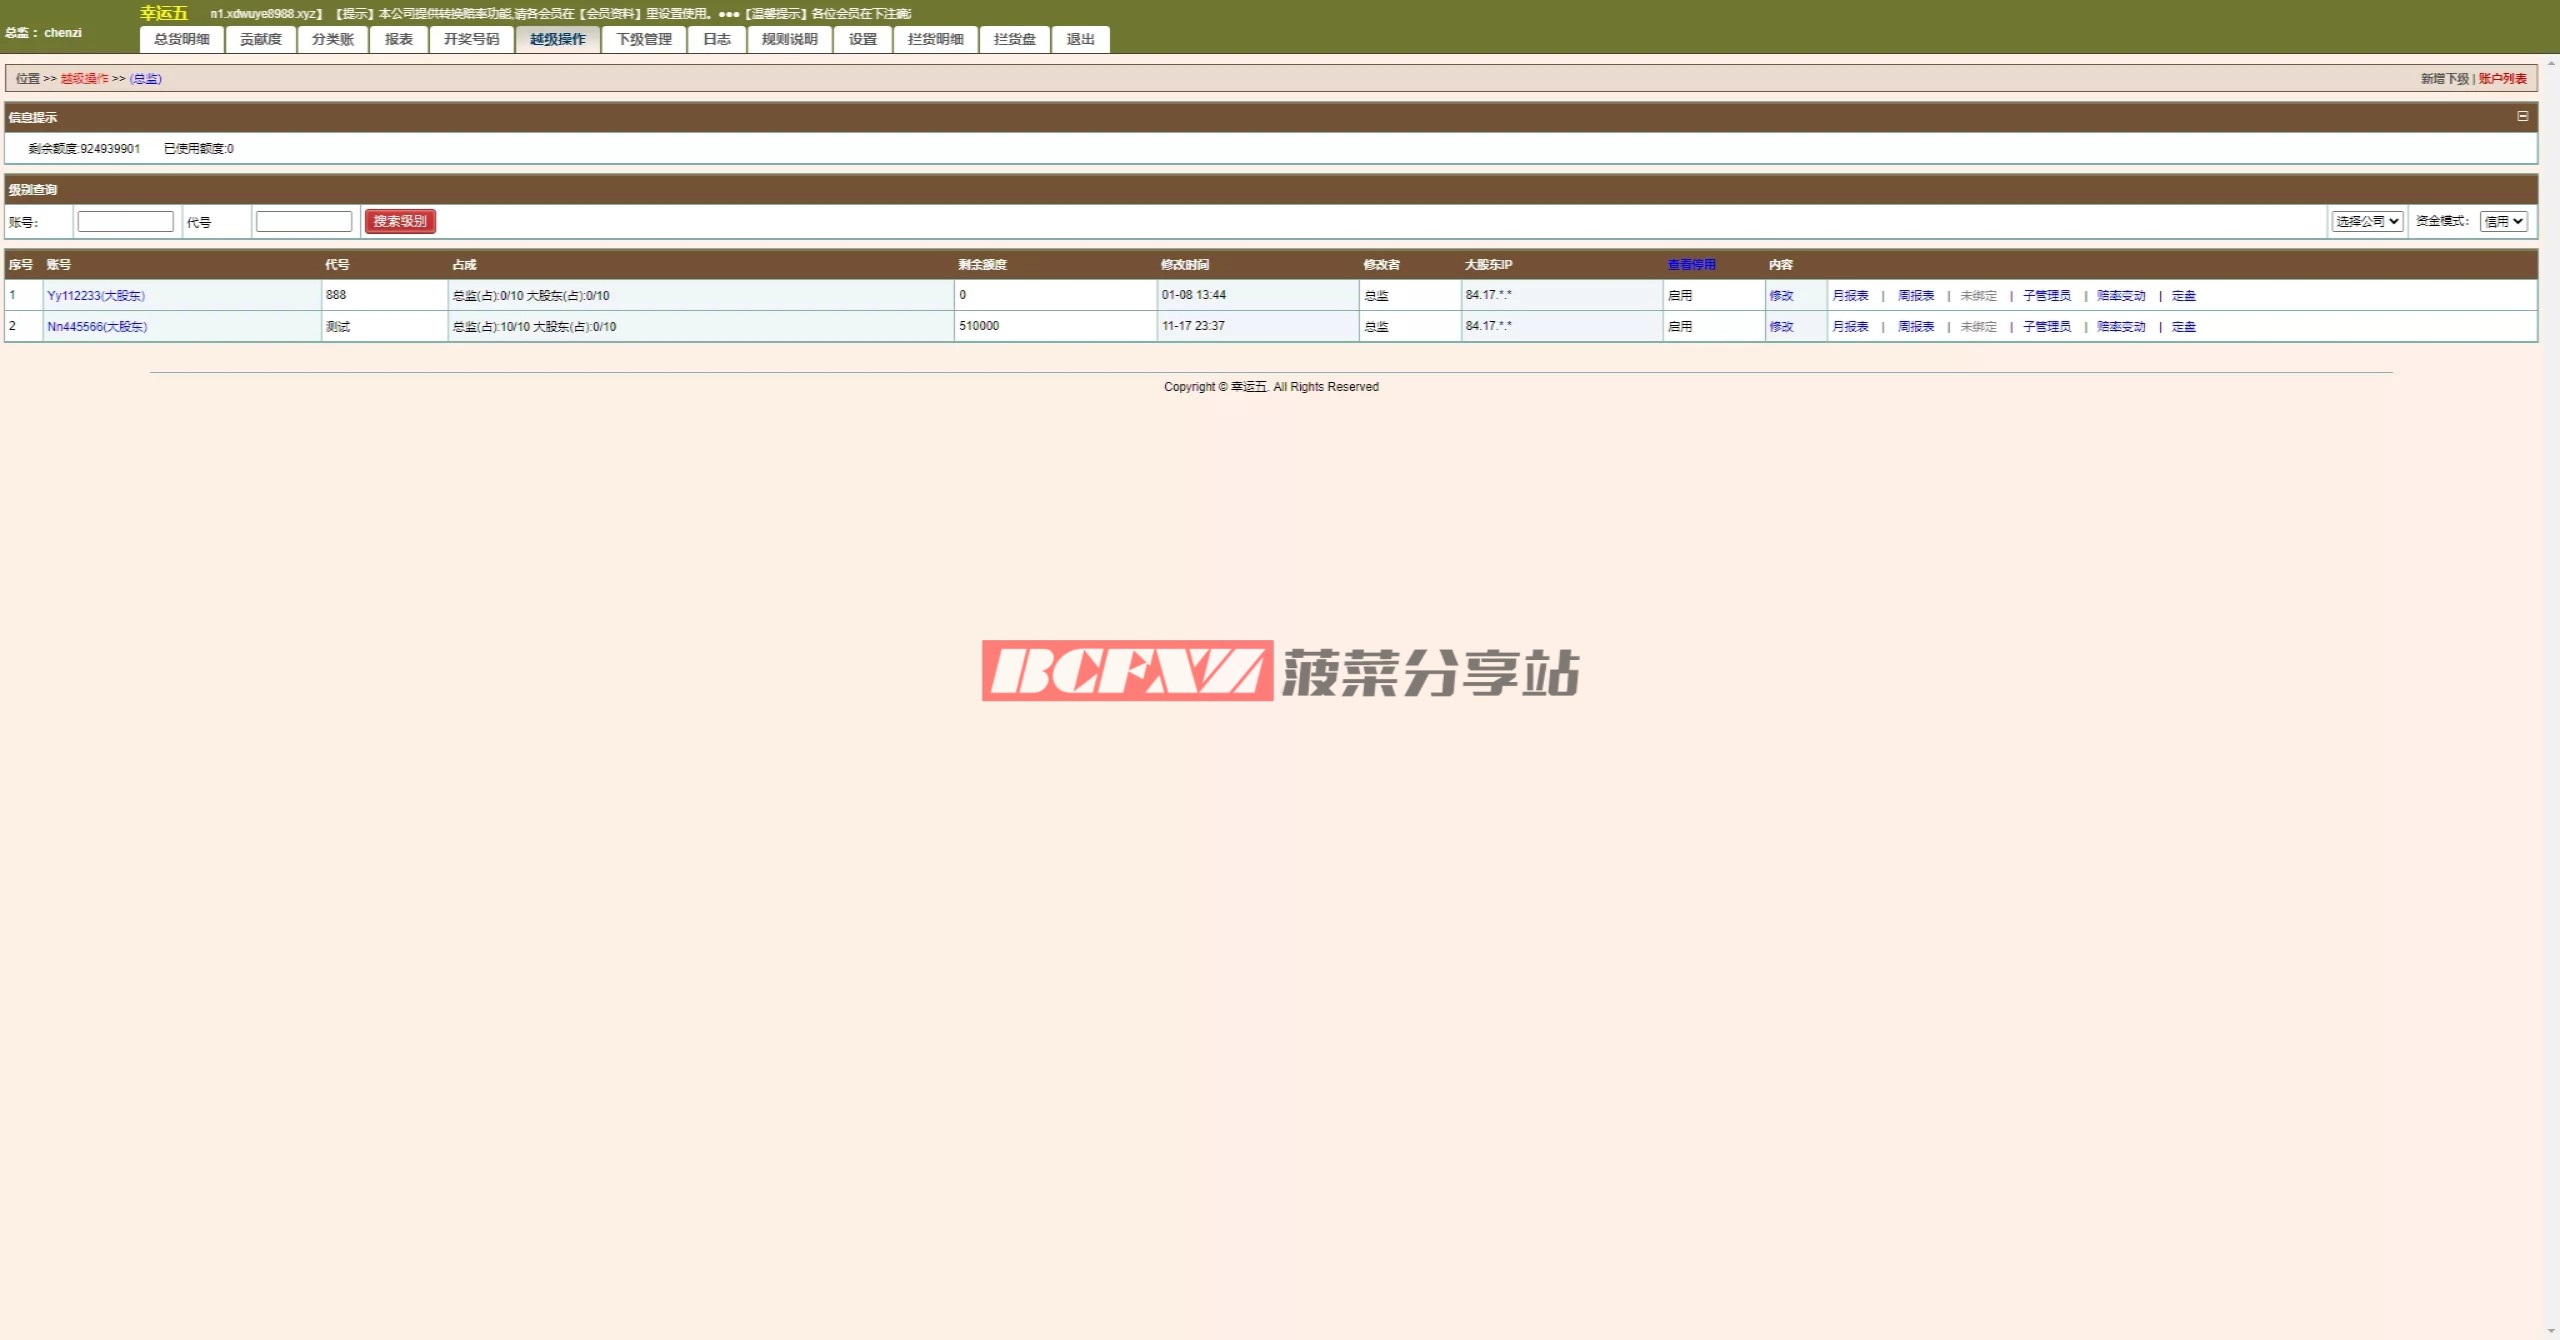Click the red 搜索级别 button

(x=400, y=221)
